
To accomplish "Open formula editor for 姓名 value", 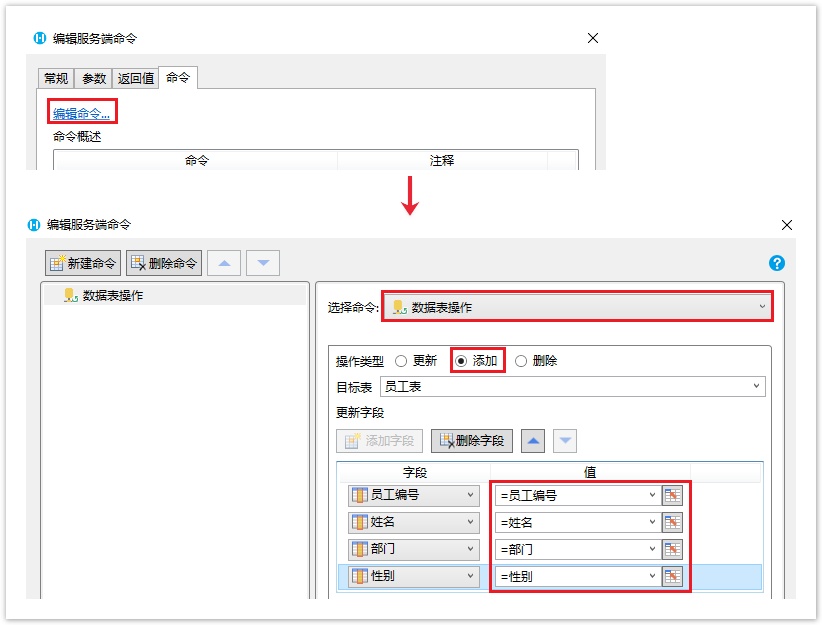I will (x=672, y=522).
